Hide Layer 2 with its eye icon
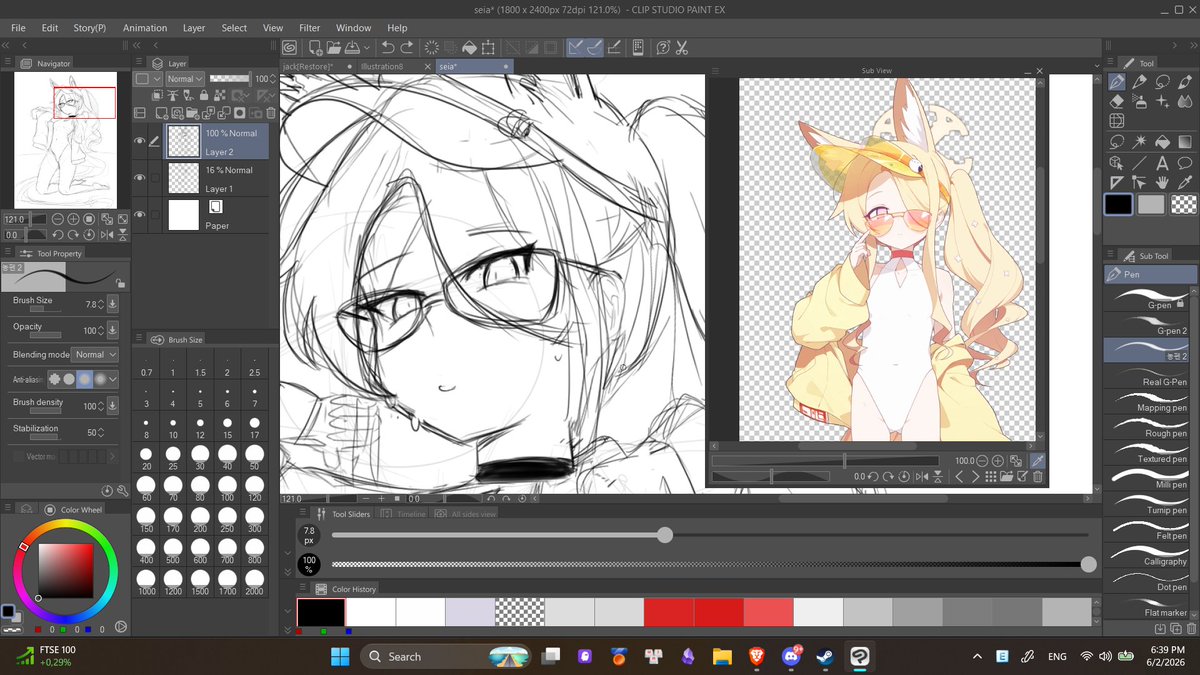Image resolution: width=1200 pixels, height=675 pixels. pos(139,141)
